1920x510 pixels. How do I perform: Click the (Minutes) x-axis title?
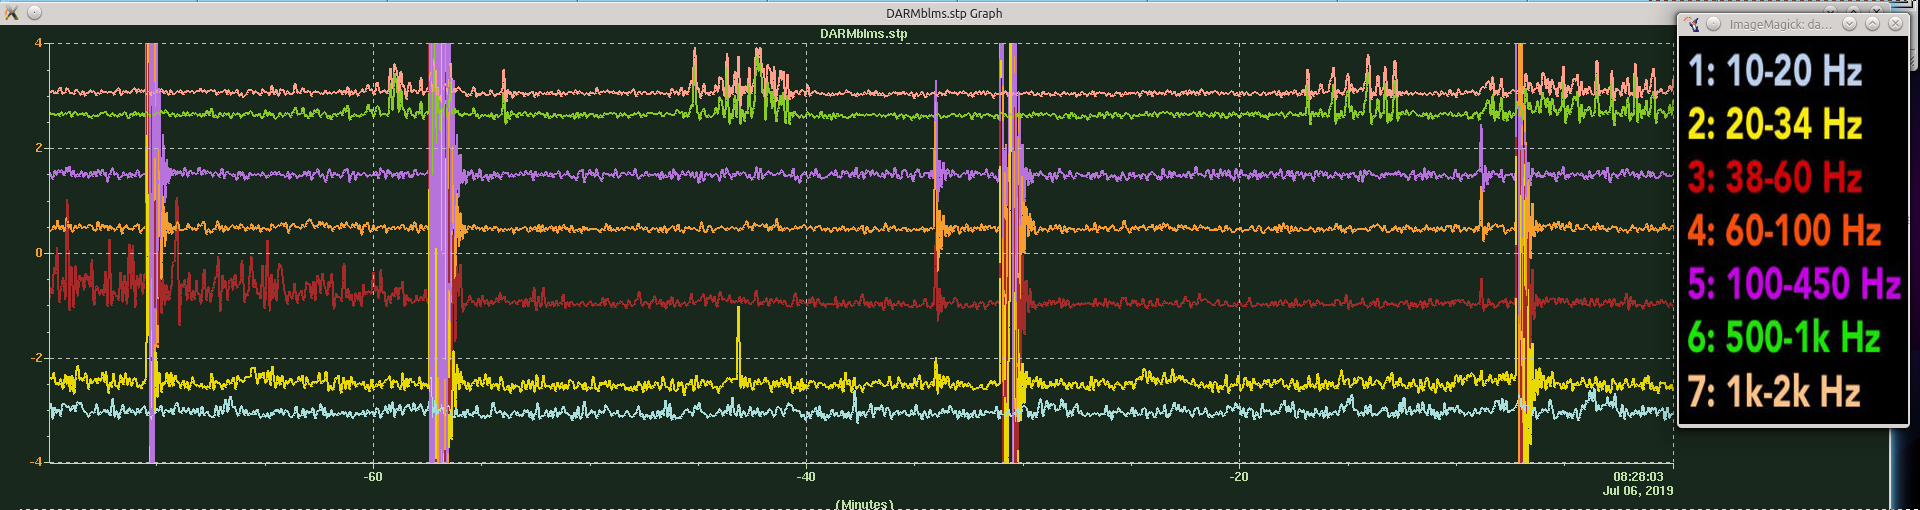[x=864, y=504]
